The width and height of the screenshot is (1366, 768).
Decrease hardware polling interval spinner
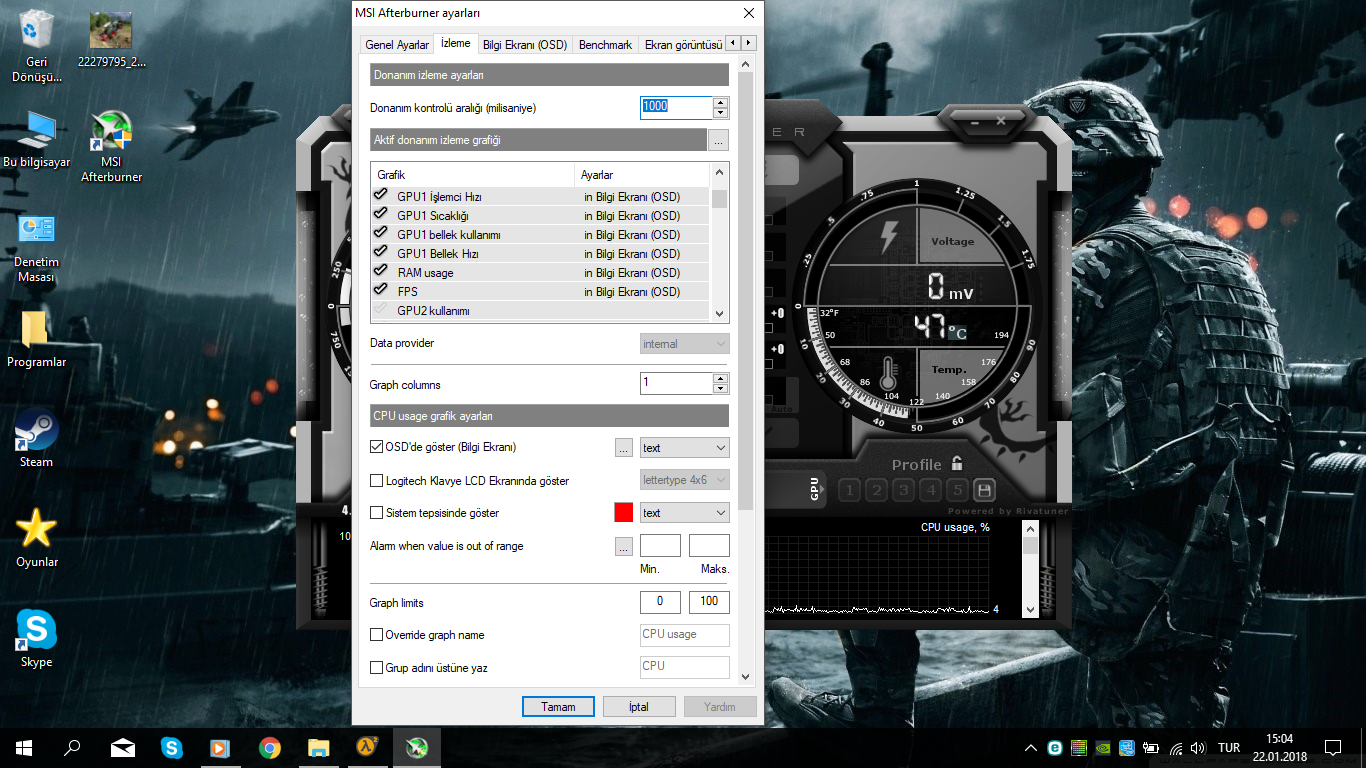point(721,113)
